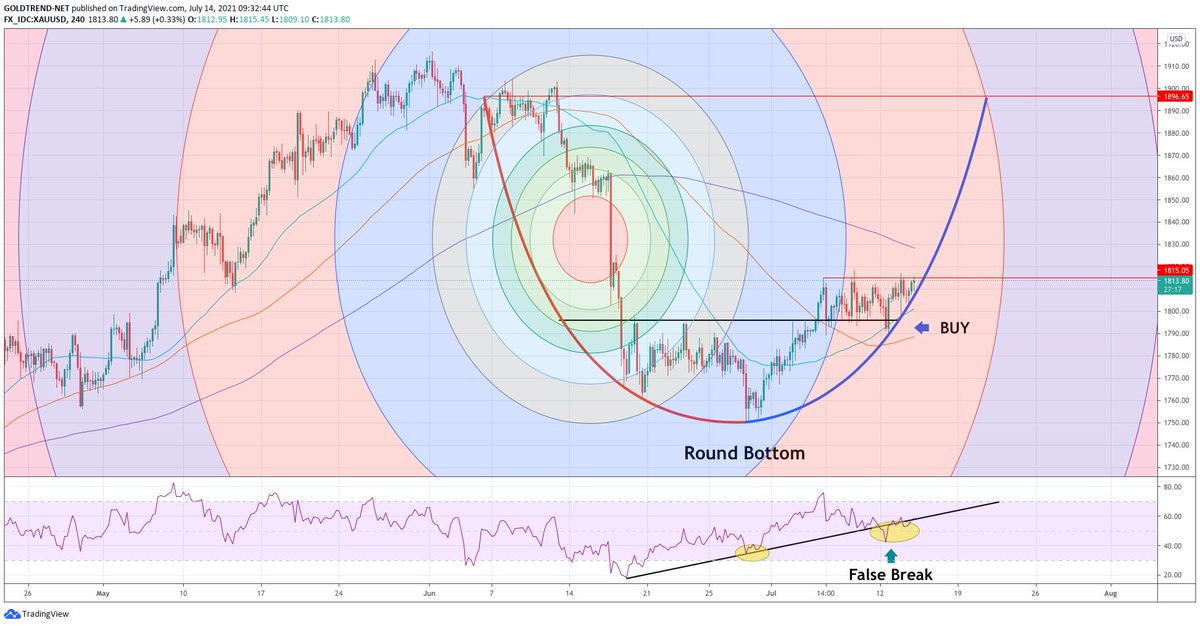
Task: Click the 20.00 level on RSI axis
Action: point(1174,576)
